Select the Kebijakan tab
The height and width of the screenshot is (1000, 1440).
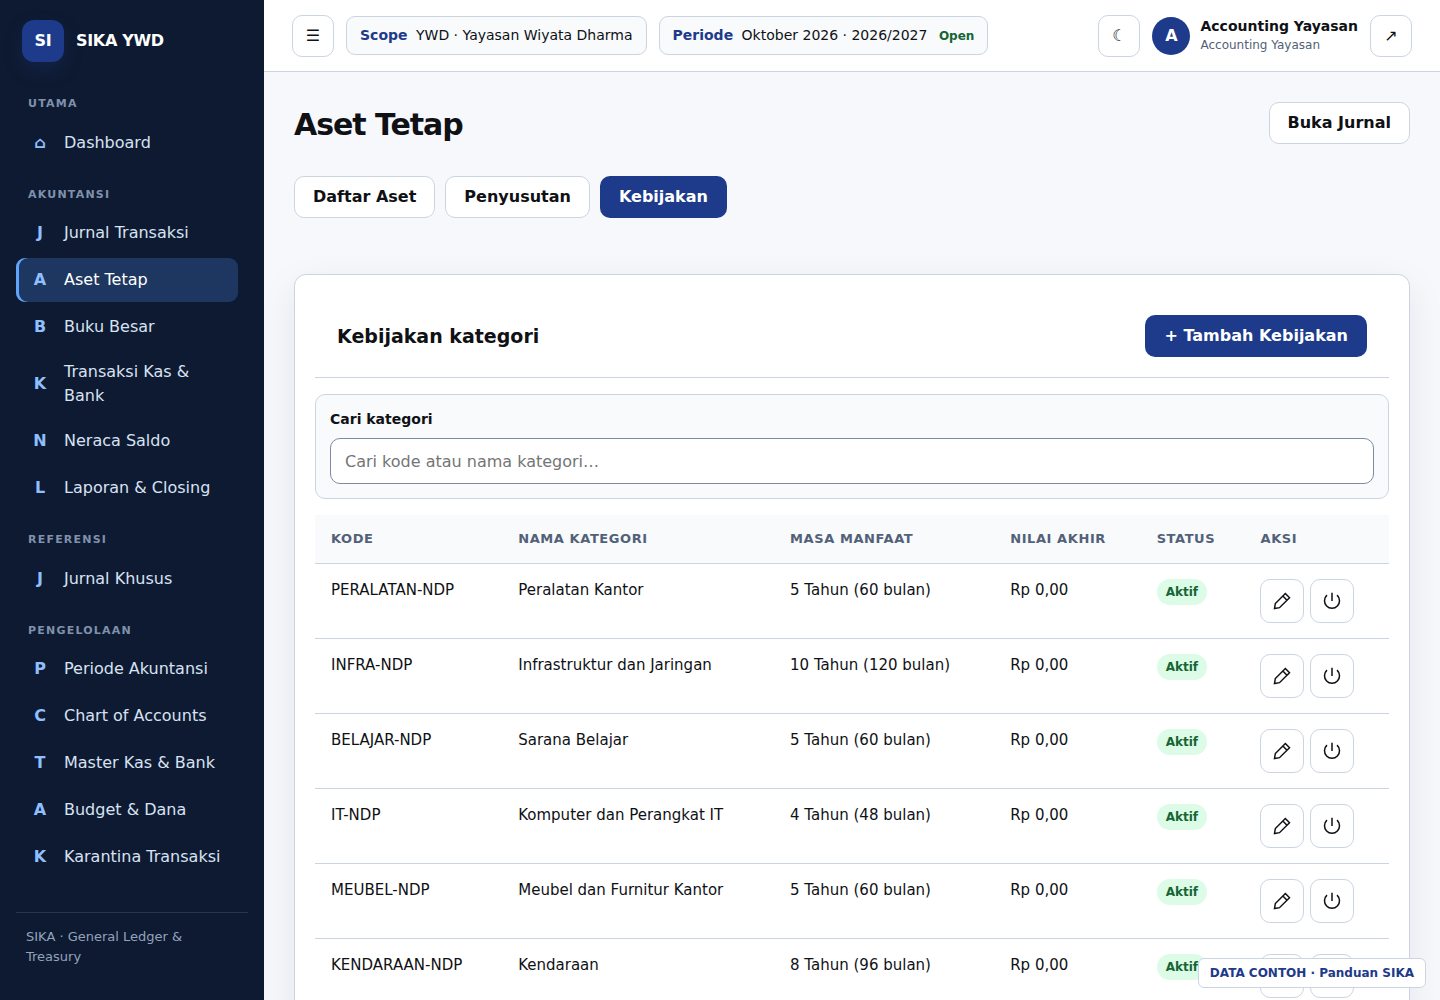pos(663,197)
